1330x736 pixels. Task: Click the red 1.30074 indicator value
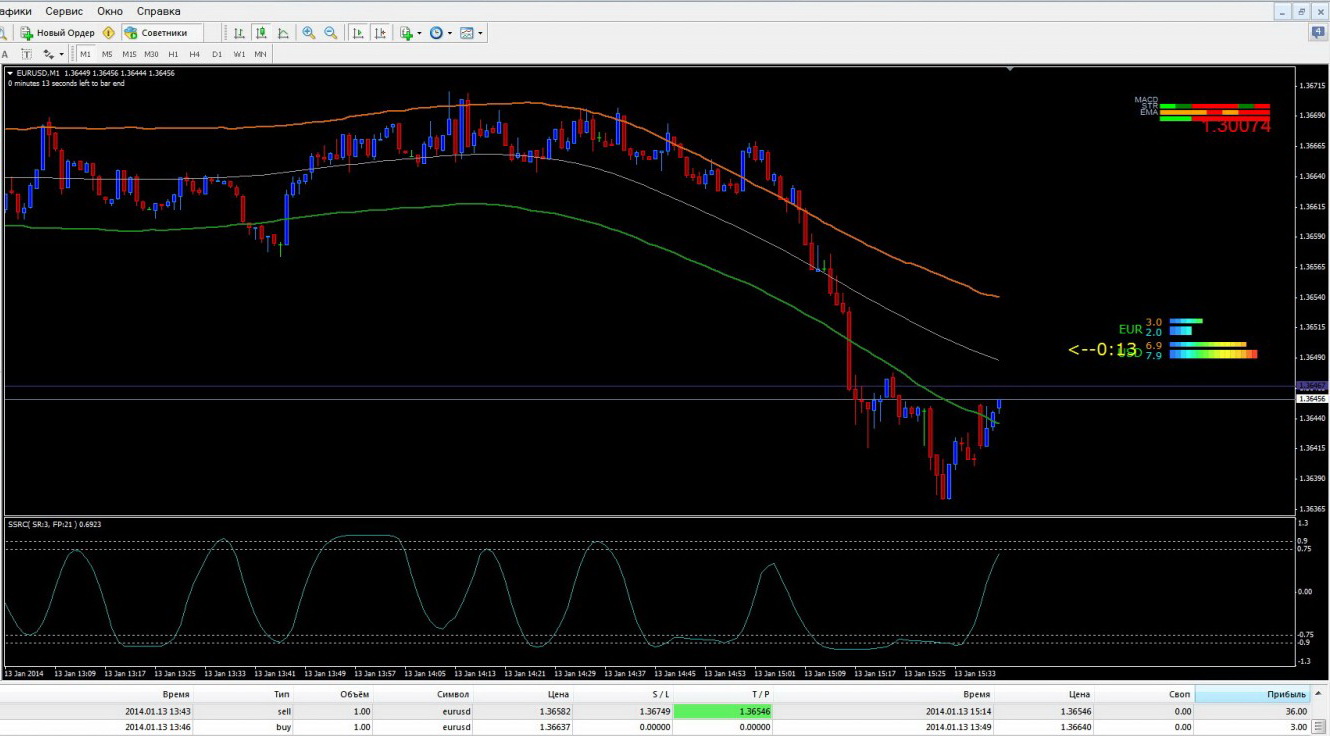1235,126
